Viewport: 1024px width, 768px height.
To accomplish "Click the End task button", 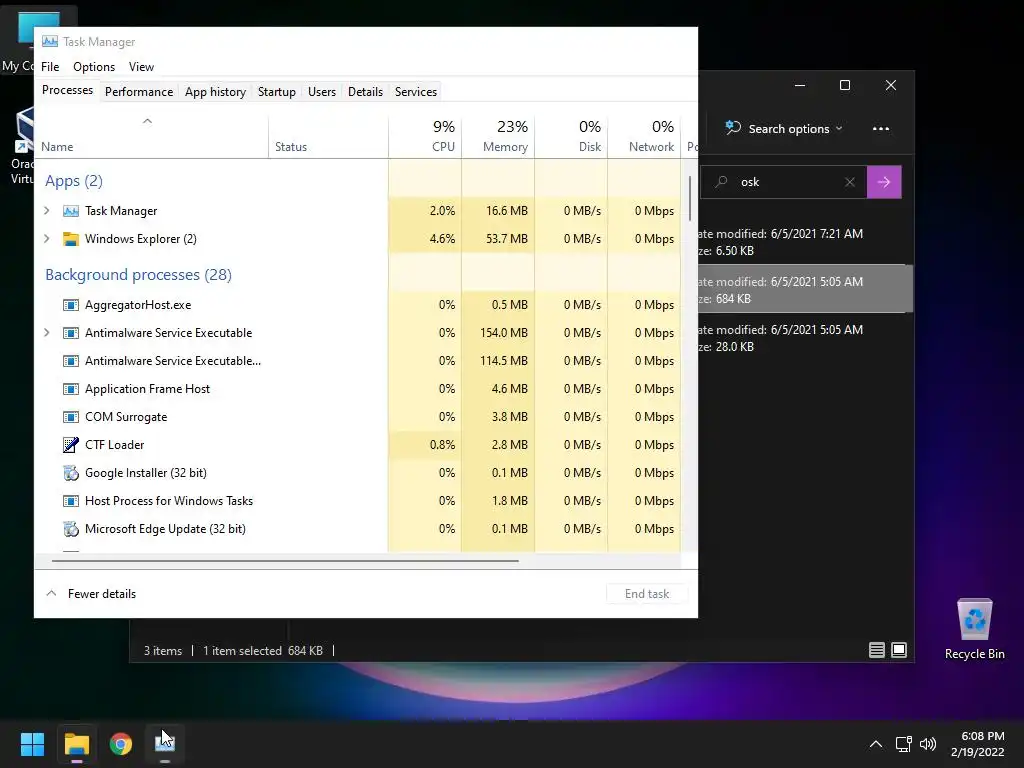I will tap(647, 594).
